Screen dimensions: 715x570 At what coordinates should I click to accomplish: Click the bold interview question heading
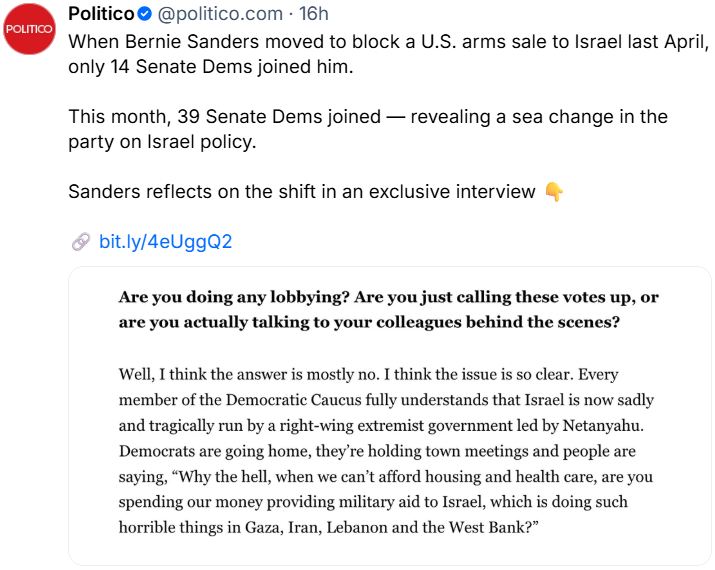(x=388, y=310)
